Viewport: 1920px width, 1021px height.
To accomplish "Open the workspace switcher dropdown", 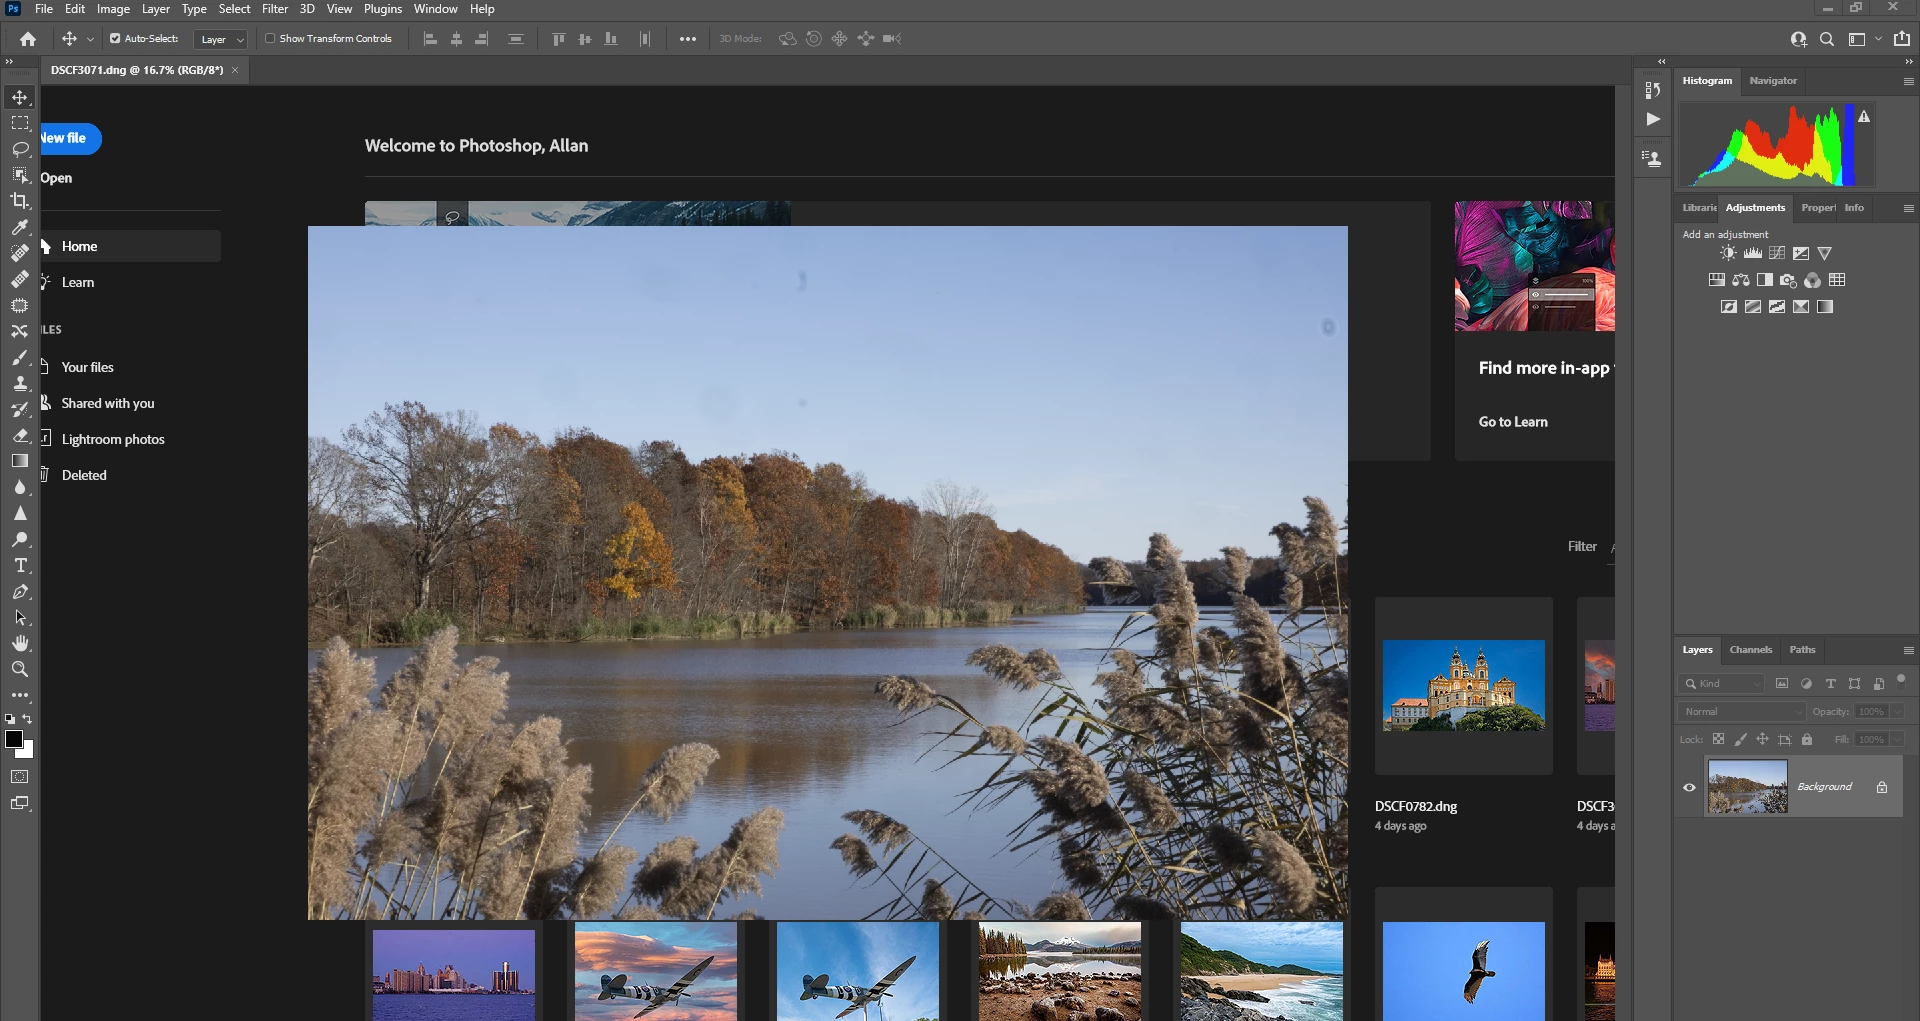I will pyautogui.click(x=1864, y=39).
